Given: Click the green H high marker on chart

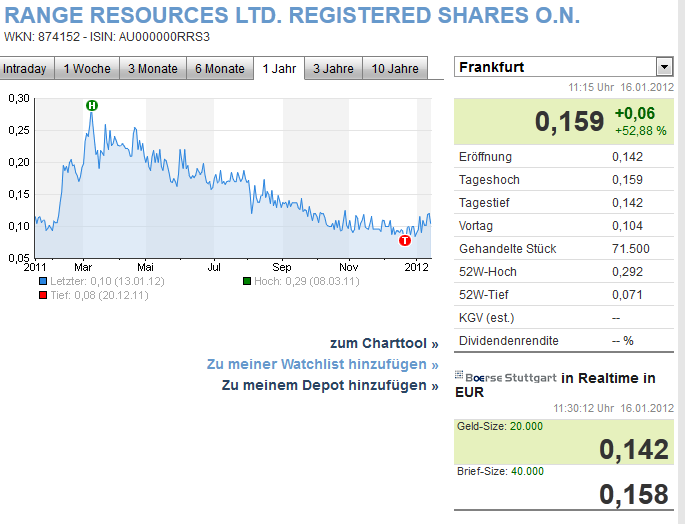Looking at the screenshot, I should point(92,105).
